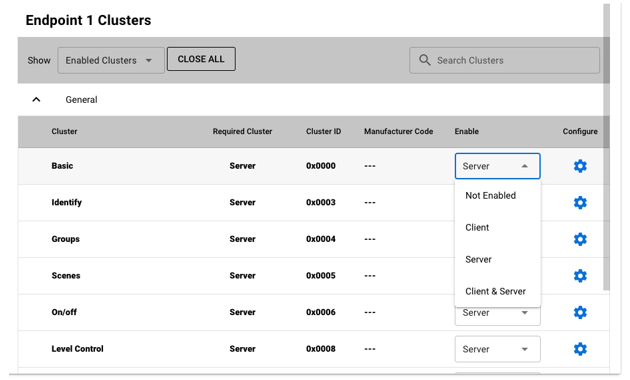The height and width of the screenshot is (380, 630).
Task: Collapse the General section chevron
Action: 36,99
